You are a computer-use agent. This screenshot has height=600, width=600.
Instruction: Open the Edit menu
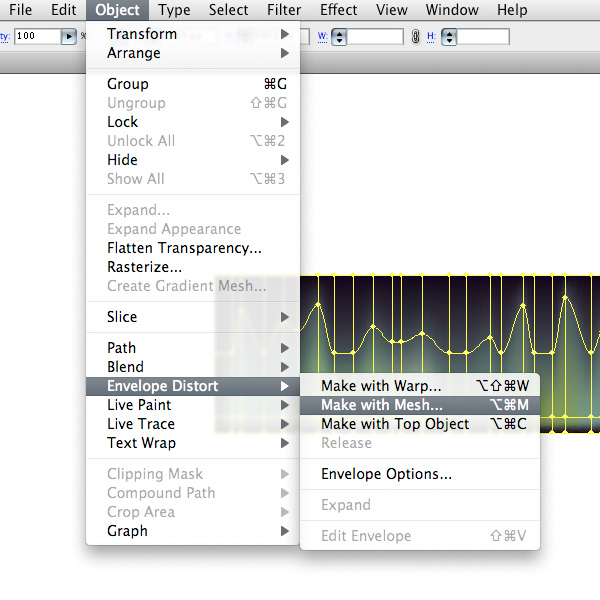click(64, 10)
